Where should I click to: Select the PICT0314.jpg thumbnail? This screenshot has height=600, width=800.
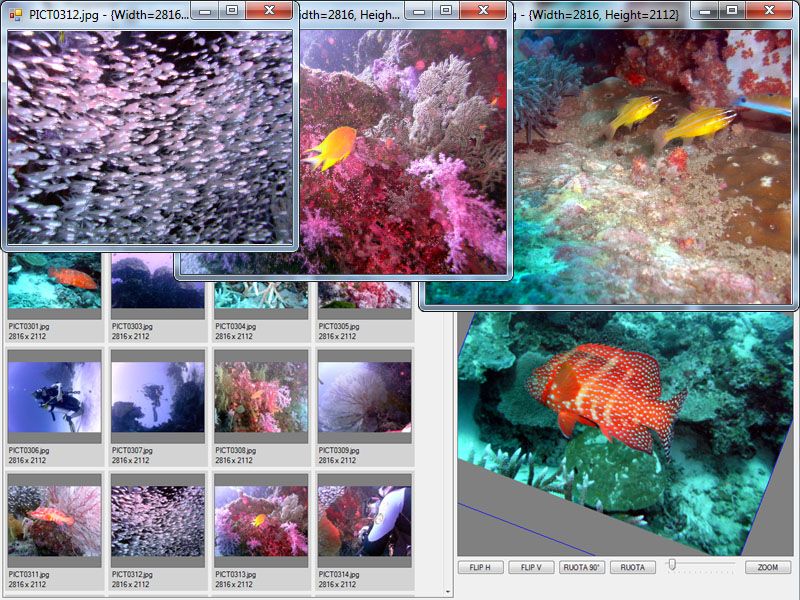click(364, 521)
